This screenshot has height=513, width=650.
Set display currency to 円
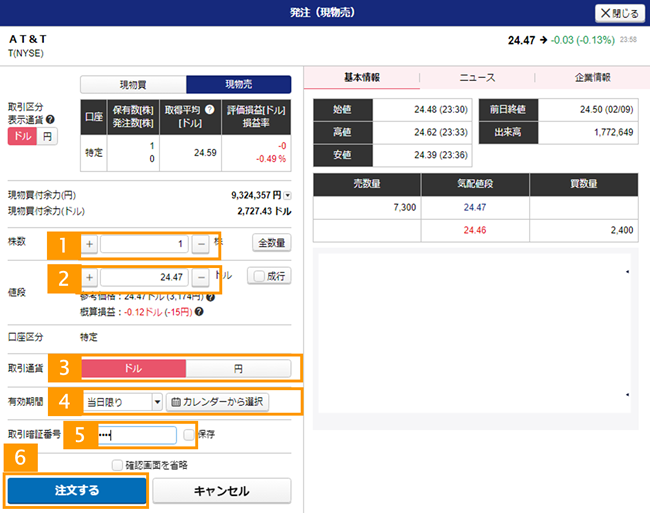pos(47,136)
